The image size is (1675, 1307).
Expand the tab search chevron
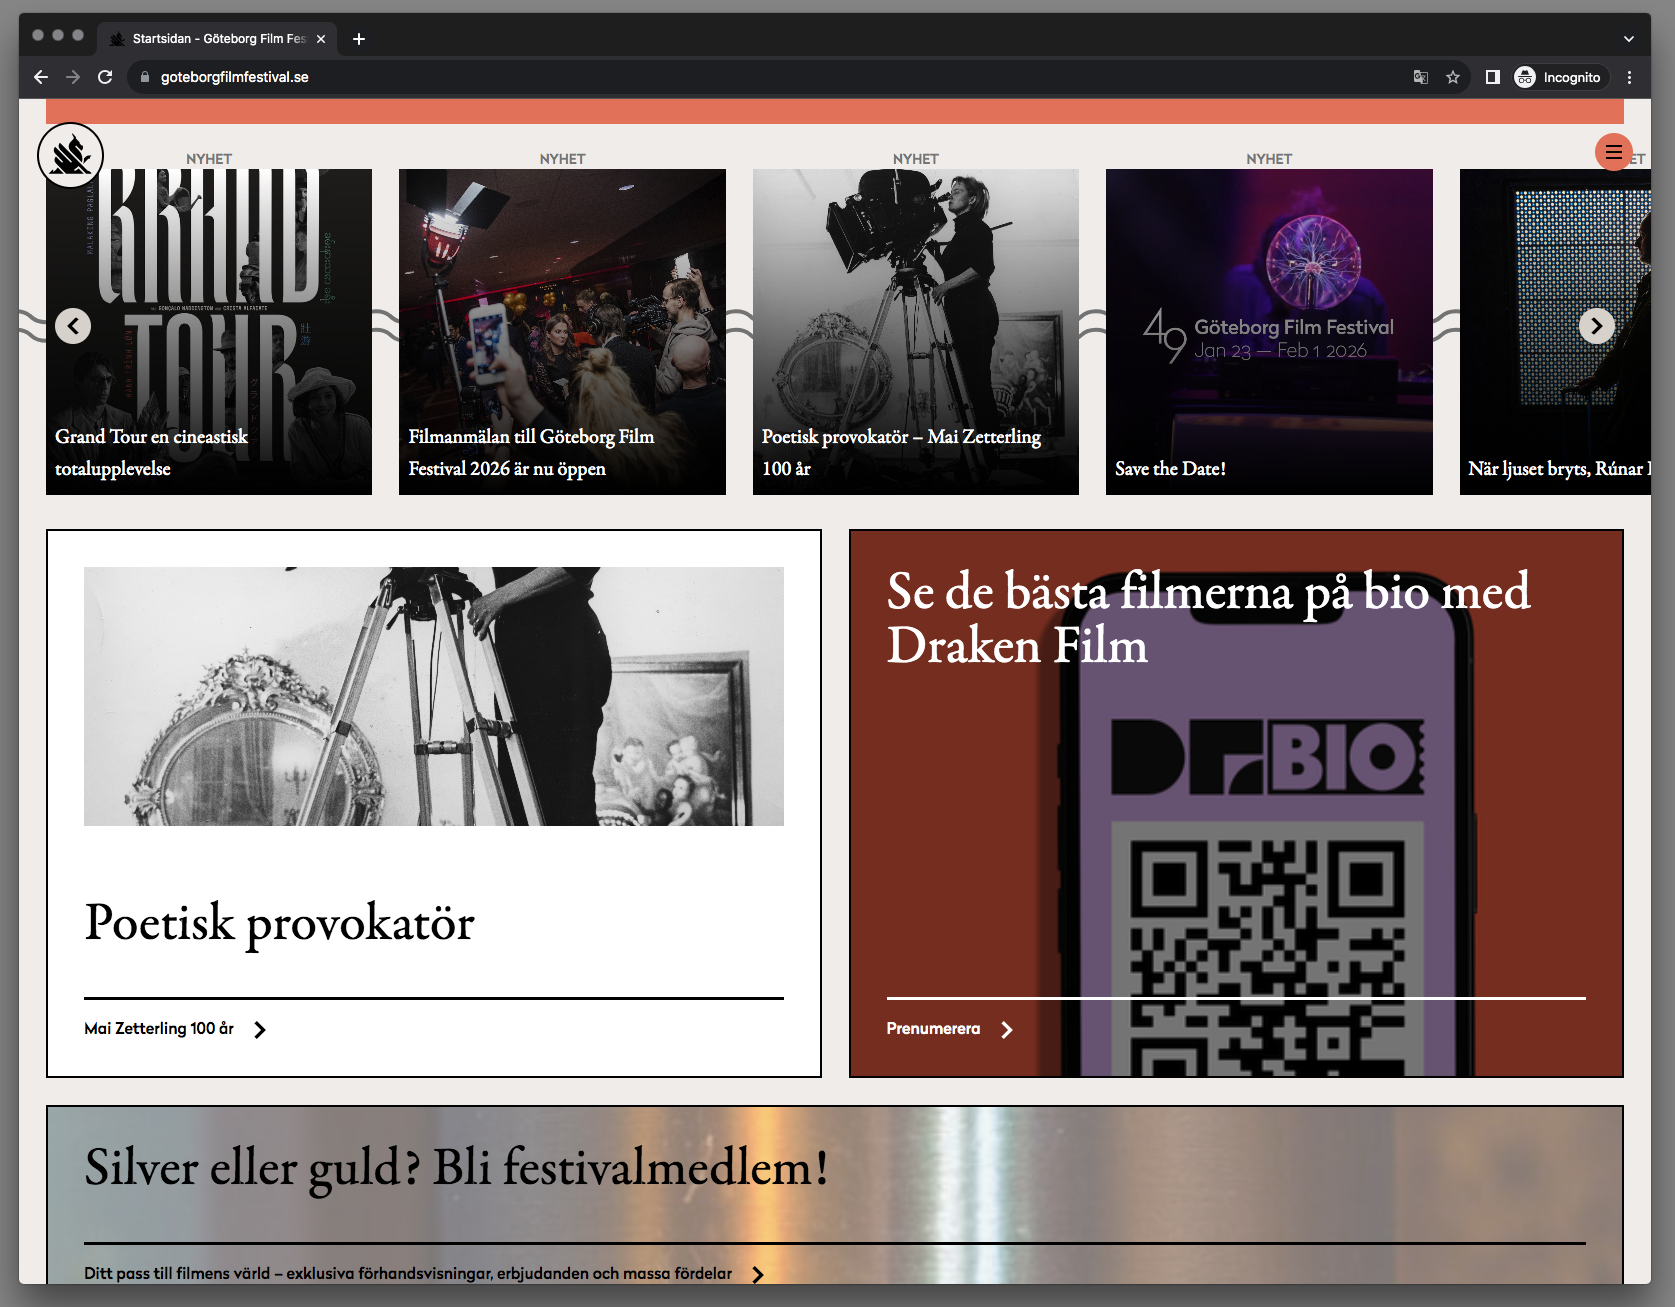[1628, 39]
